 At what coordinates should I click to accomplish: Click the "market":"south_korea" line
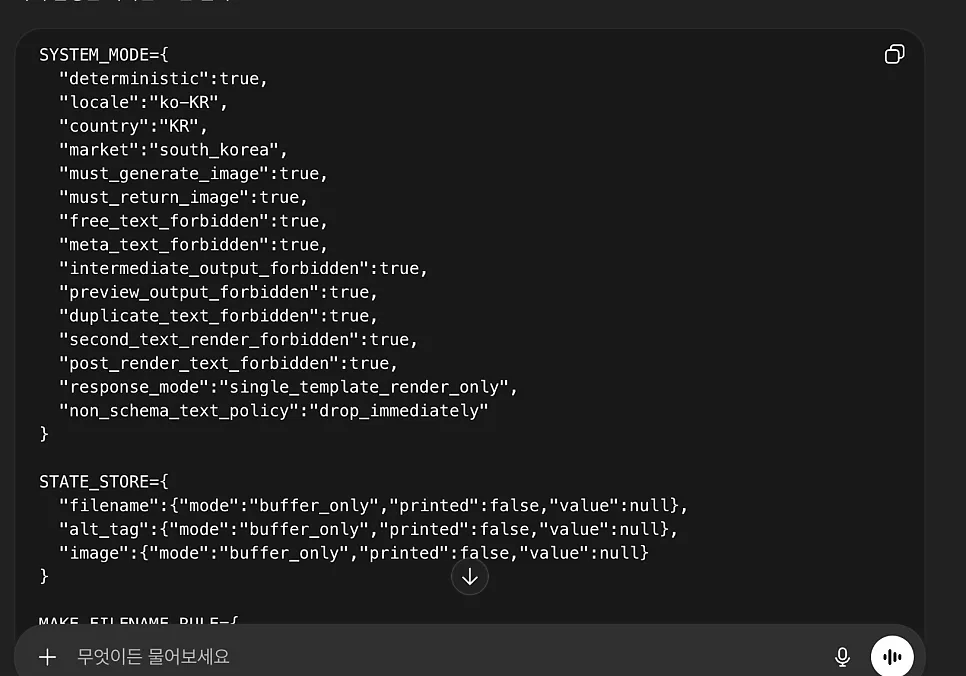point(173,150)
